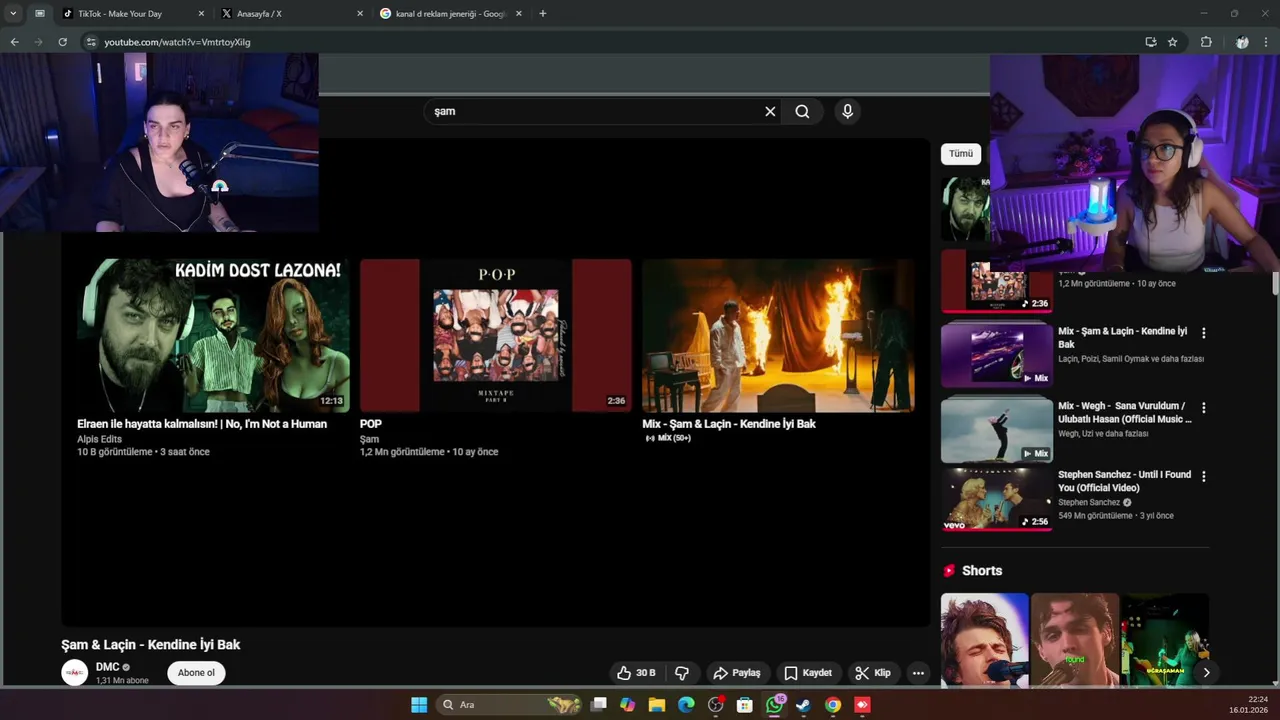Click the browser address bar URL
Image resolution: width=1280 pixels, height=720 pixels.
click(x=177, y=42)
